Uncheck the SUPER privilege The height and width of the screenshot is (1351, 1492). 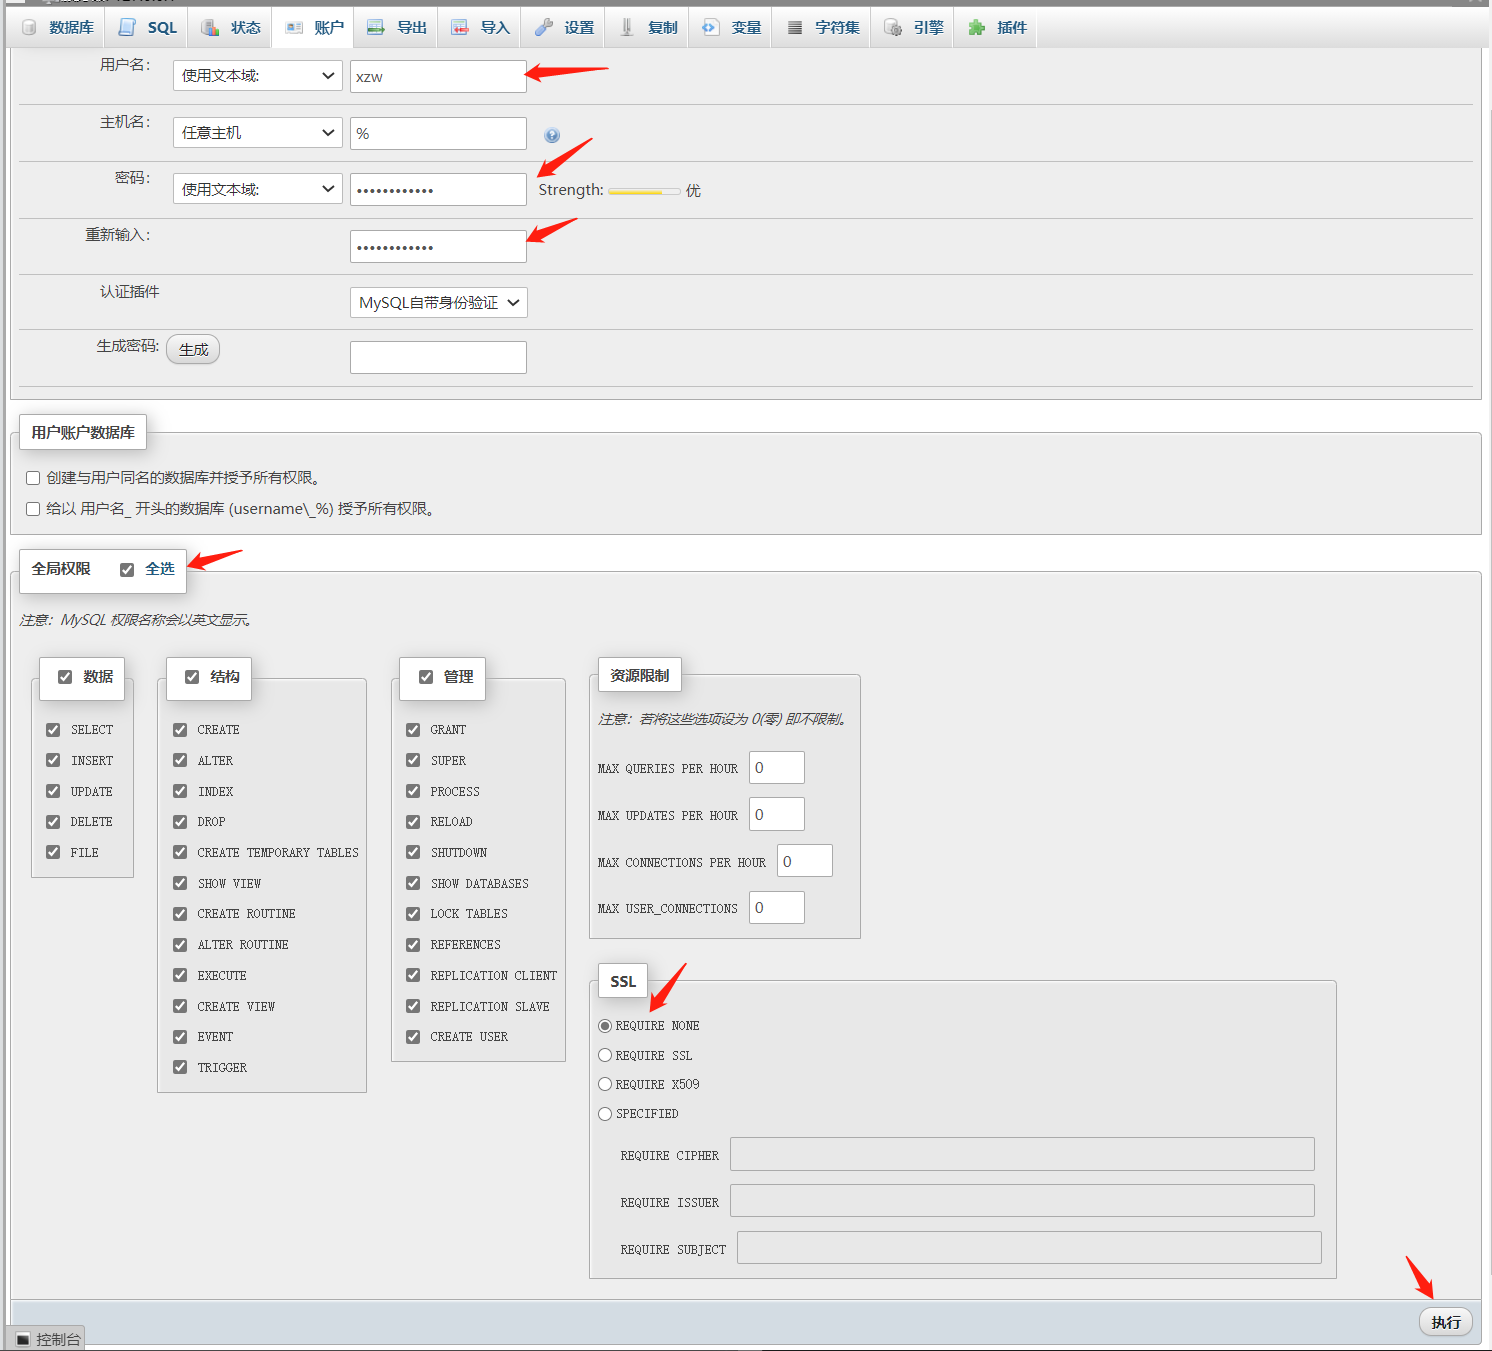tap(413, 761)
